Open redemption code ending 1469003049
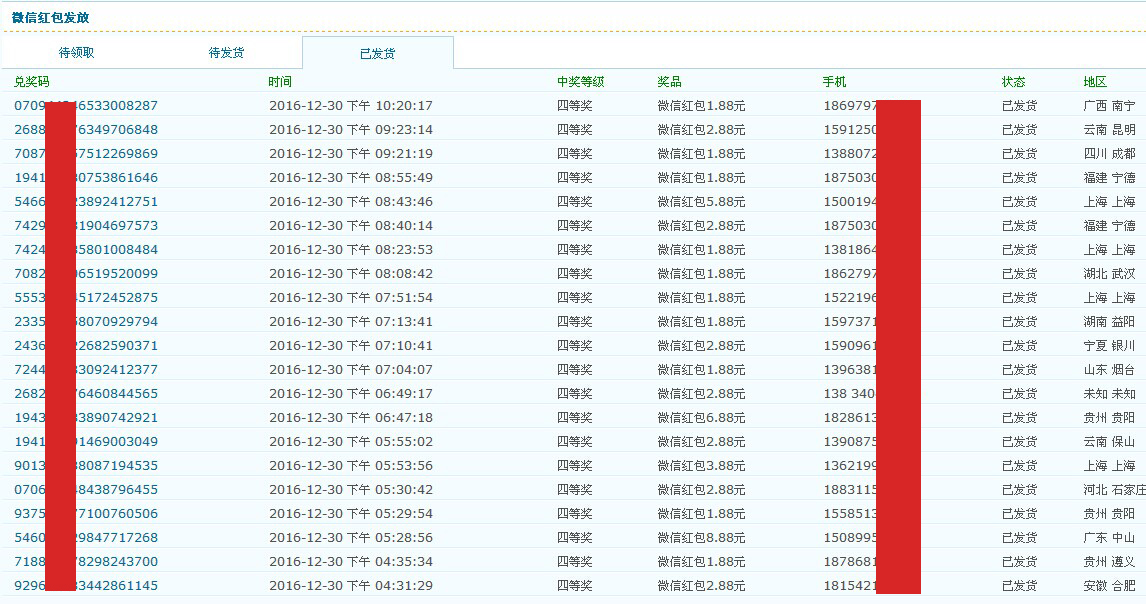The height and width of the screenshot is (604, 1146). [x=86, y=442]
